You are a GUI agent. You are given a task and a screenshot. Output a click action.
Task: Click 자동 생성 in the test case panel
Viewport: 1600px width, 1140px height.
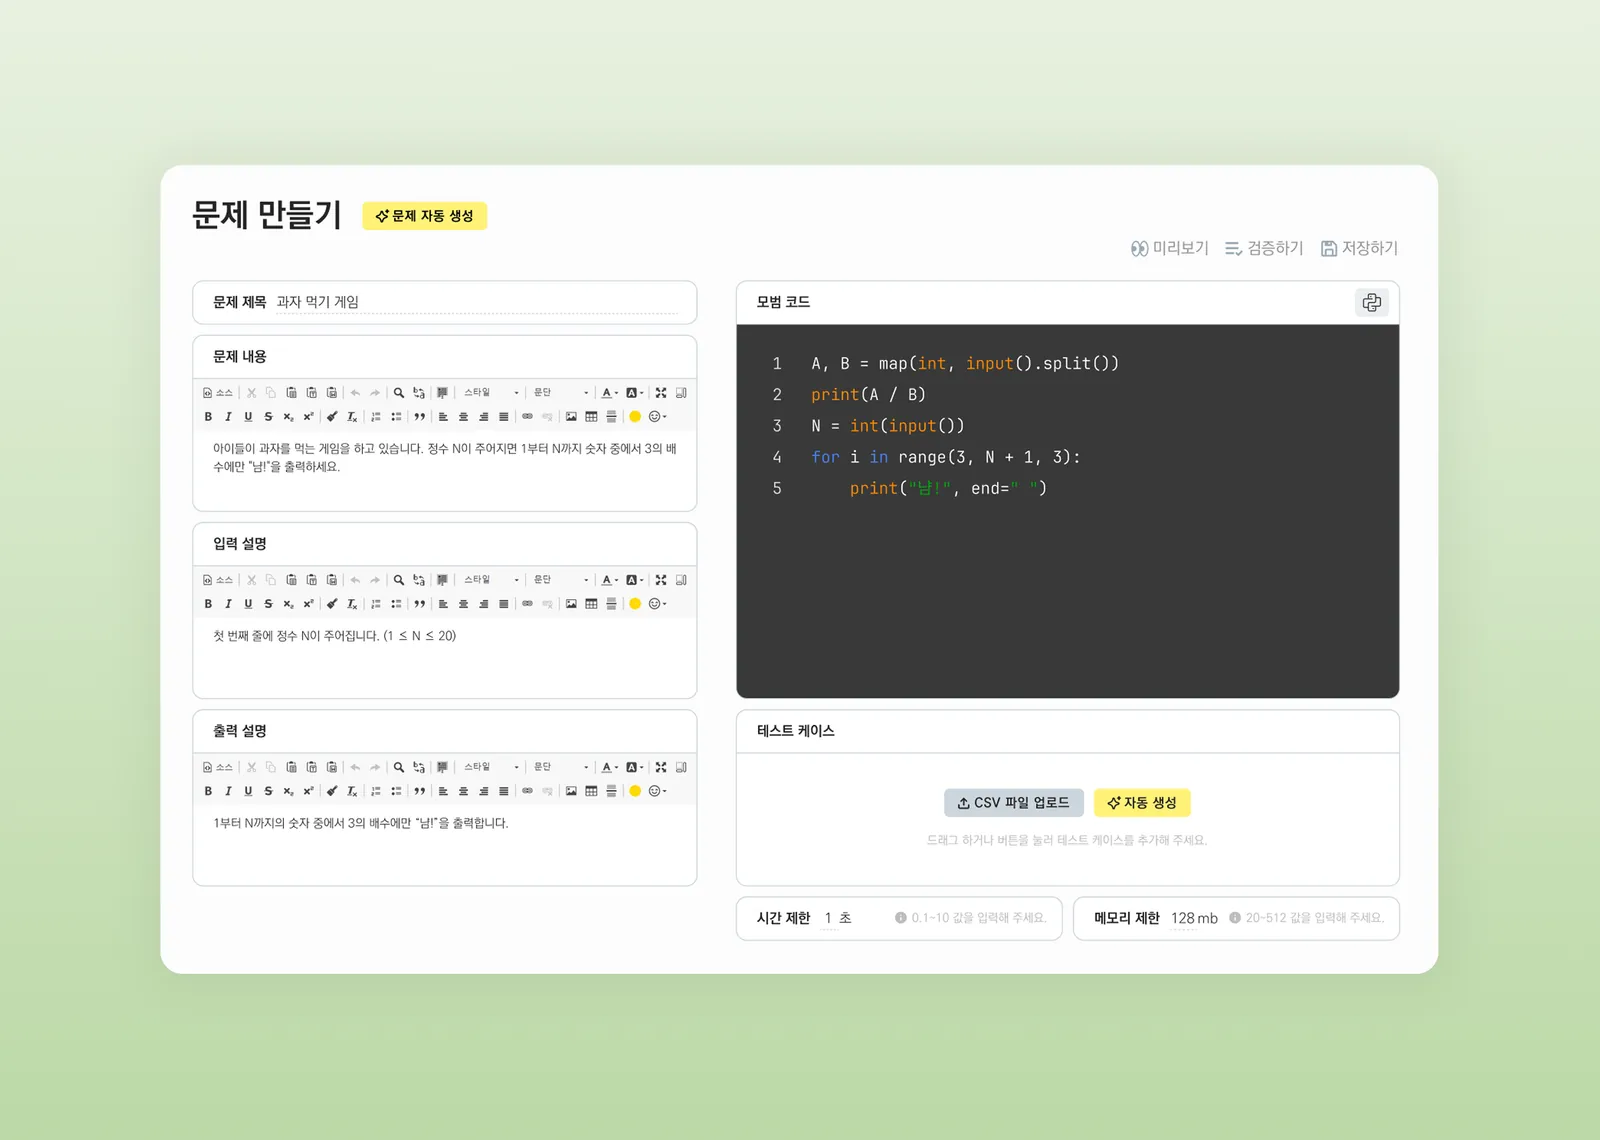coord(1142,803)
